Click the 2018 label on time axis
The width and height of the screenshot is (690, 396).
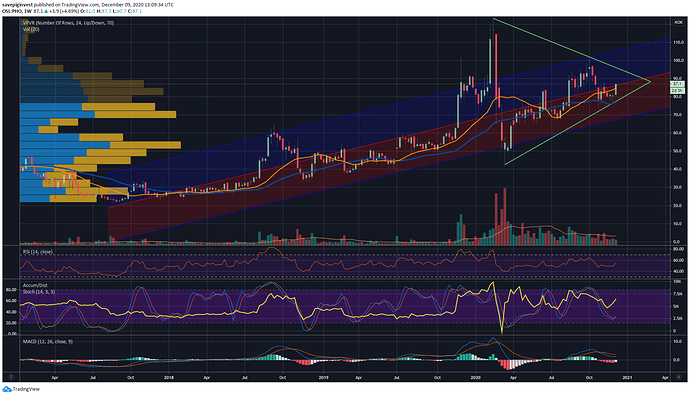(x=169, y=378)
